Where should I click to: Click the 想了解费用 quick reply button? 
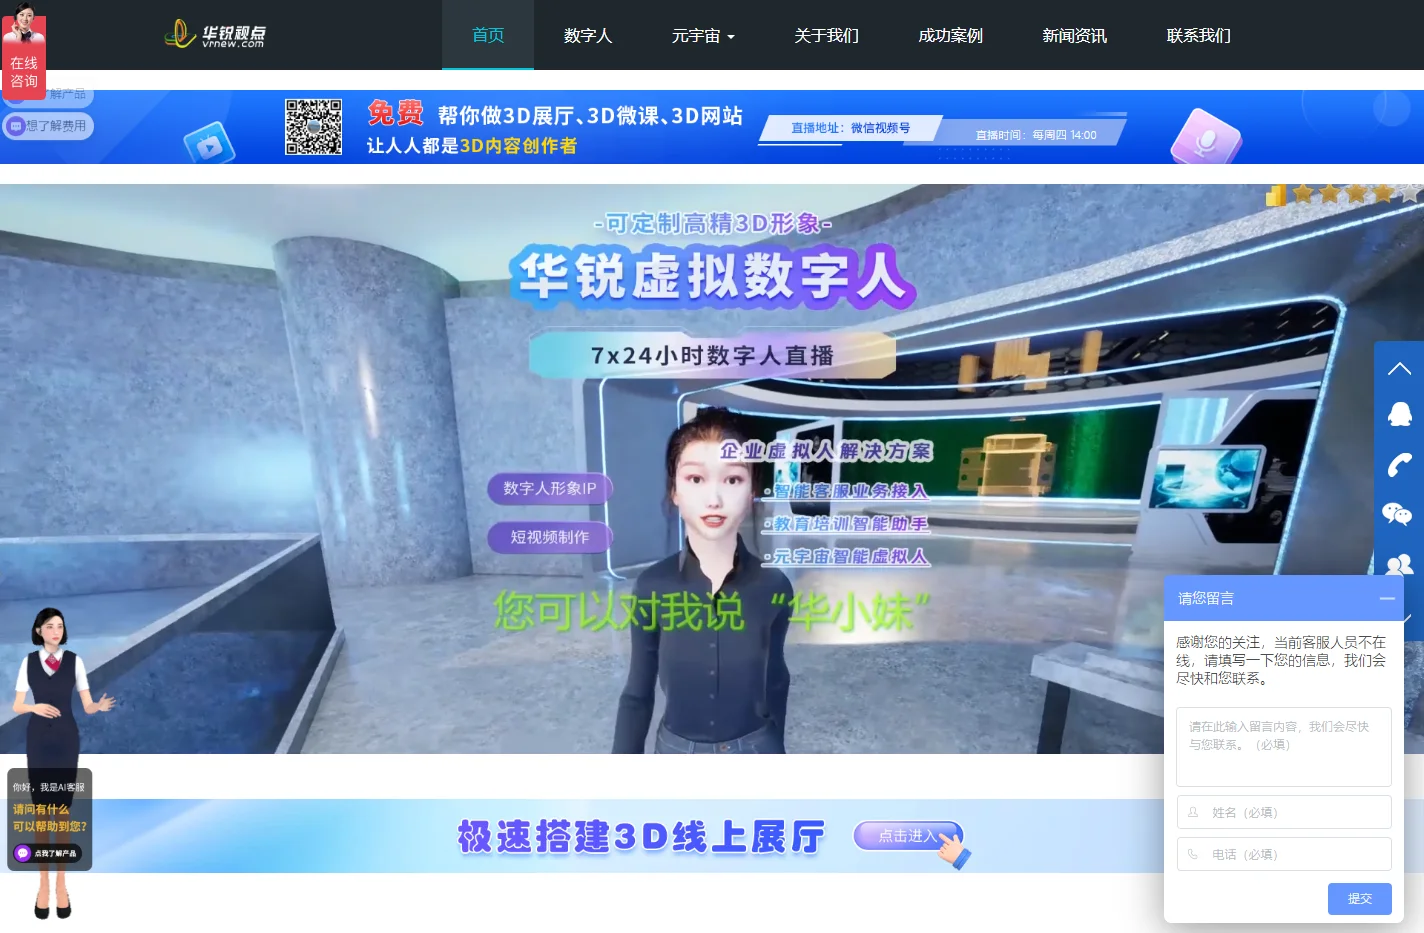point(49,126)
